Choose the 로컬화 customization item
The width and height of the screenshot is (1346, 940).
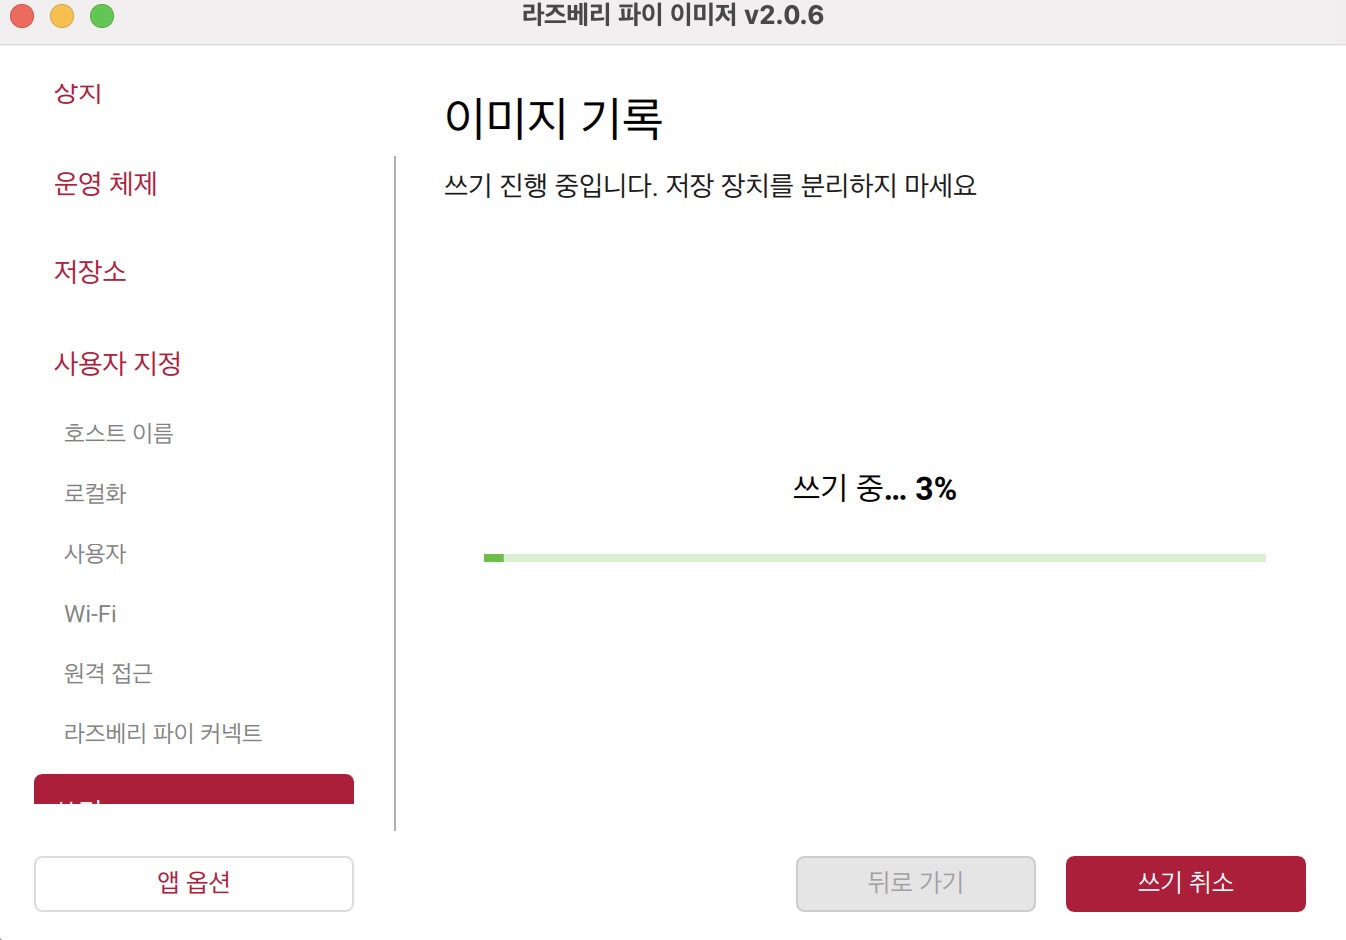tap(95, 493)
